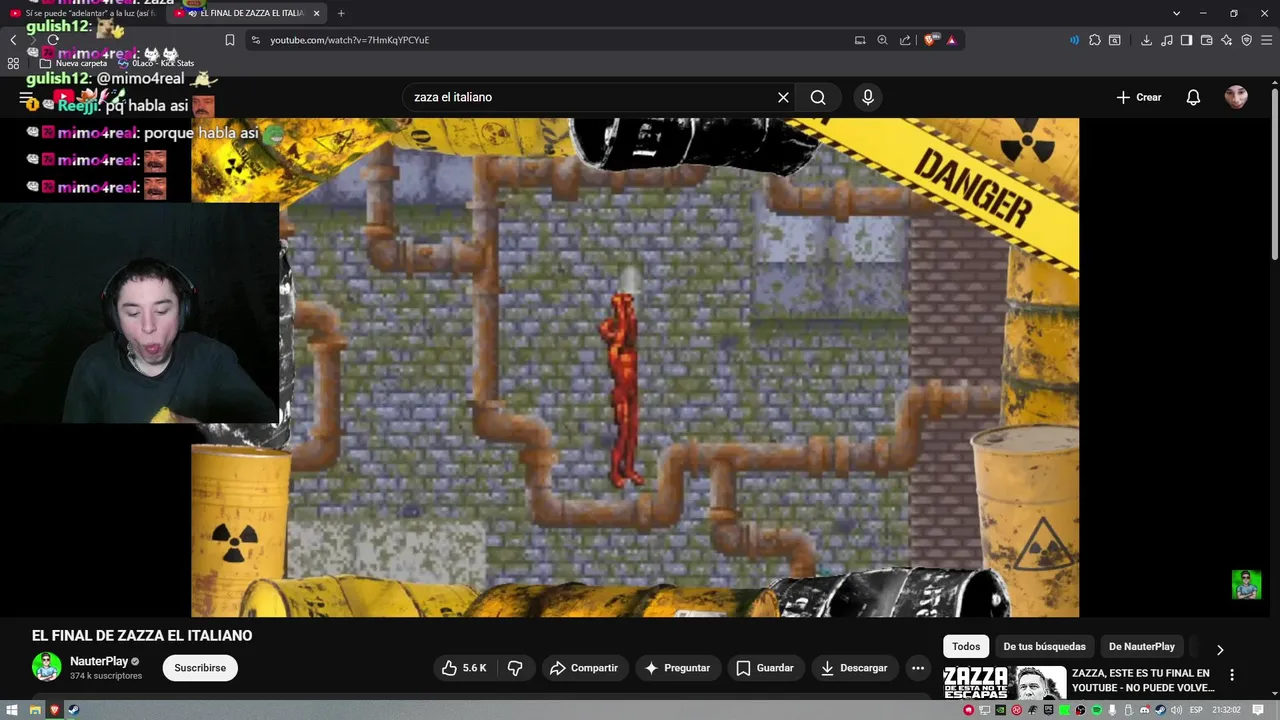This screenshot has height=720, width=1280.
Task: Open the Nueva carpeta bookmarks folder
Action: point(73,63)
